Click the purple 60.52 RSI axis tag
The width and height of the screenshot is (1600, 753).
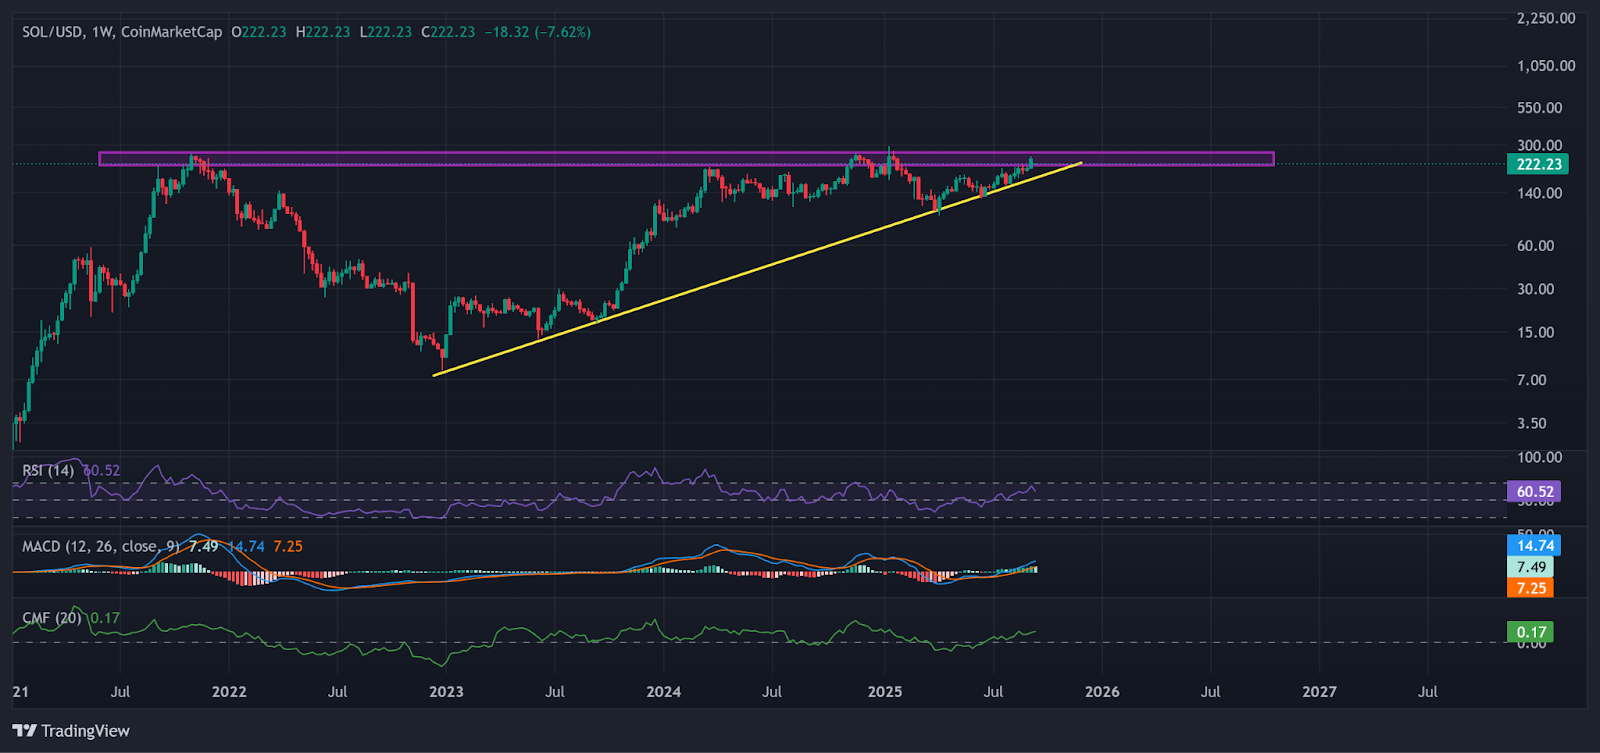tap(1534, 492)
